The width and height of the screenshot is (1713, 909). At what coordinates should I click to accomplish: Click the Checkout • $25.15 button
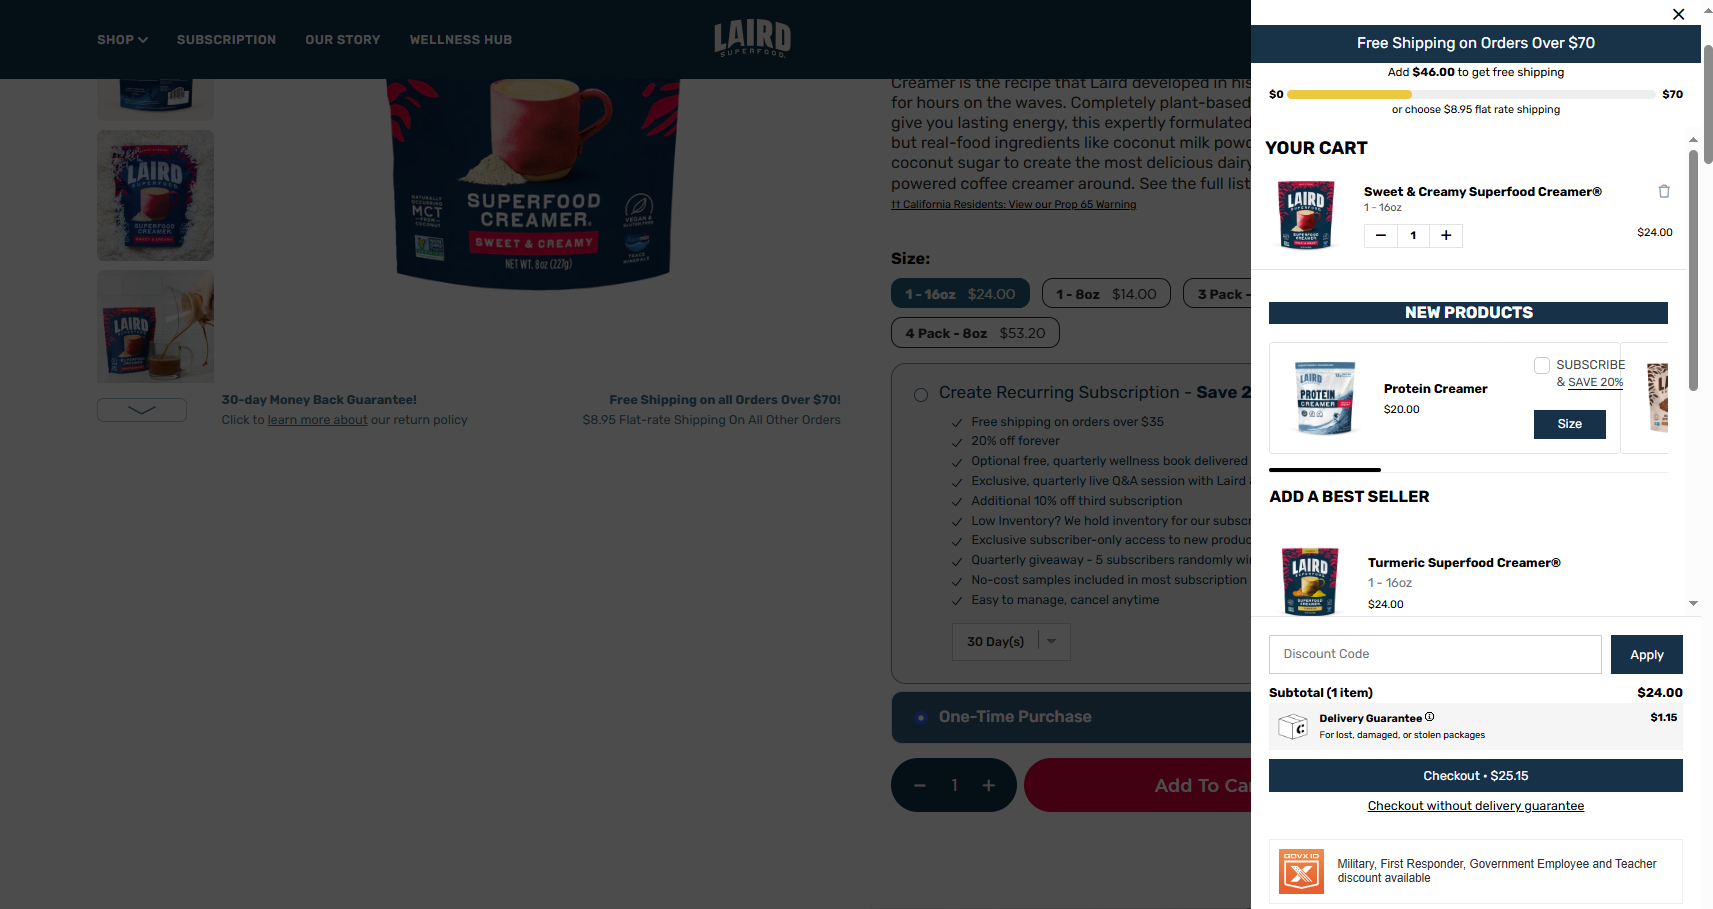(1475, 776)
